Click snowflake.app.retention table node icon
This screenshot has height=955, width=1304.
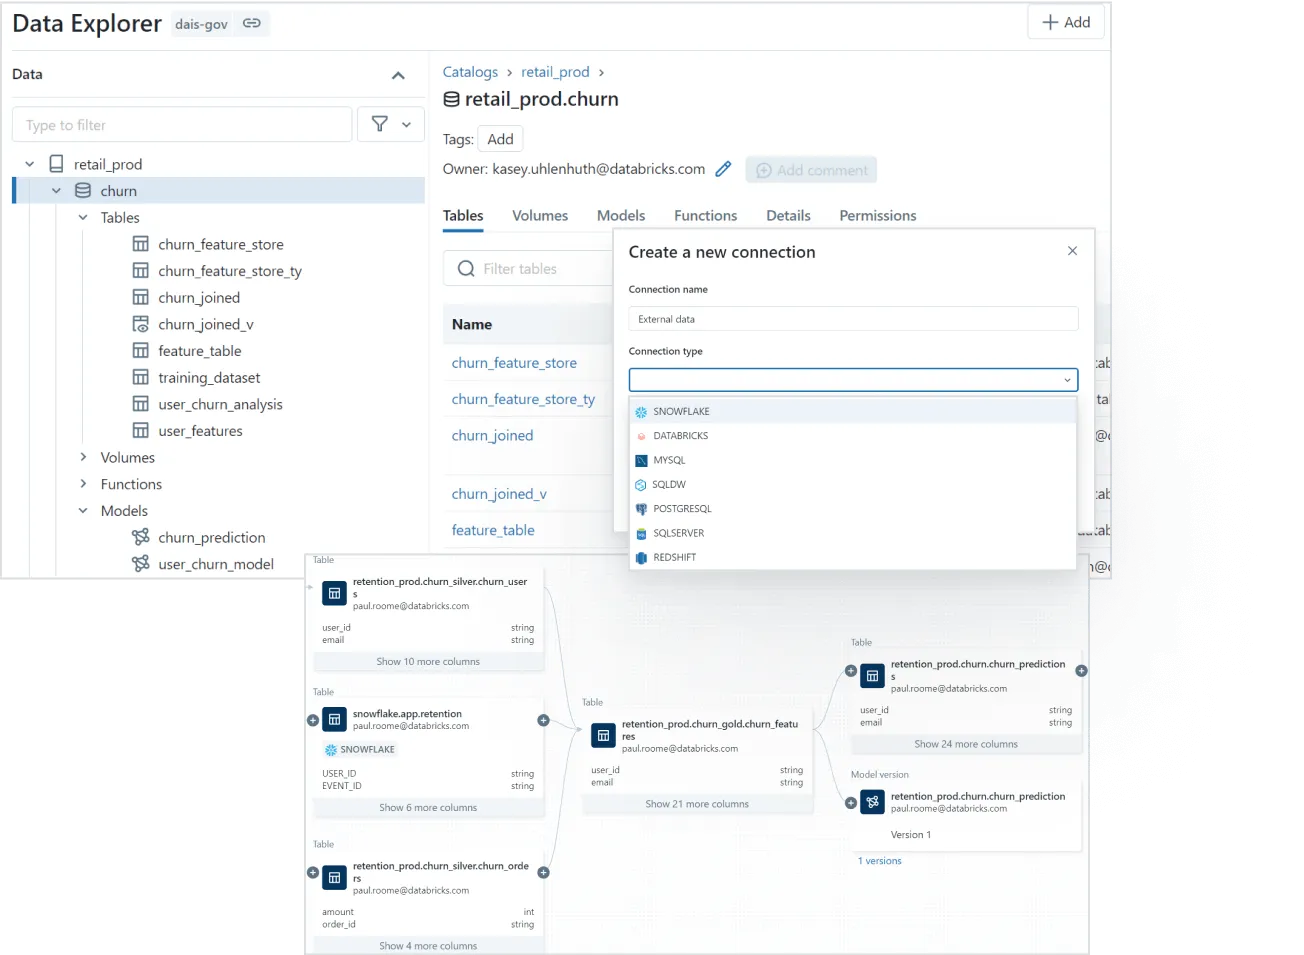tap(335, 720)
